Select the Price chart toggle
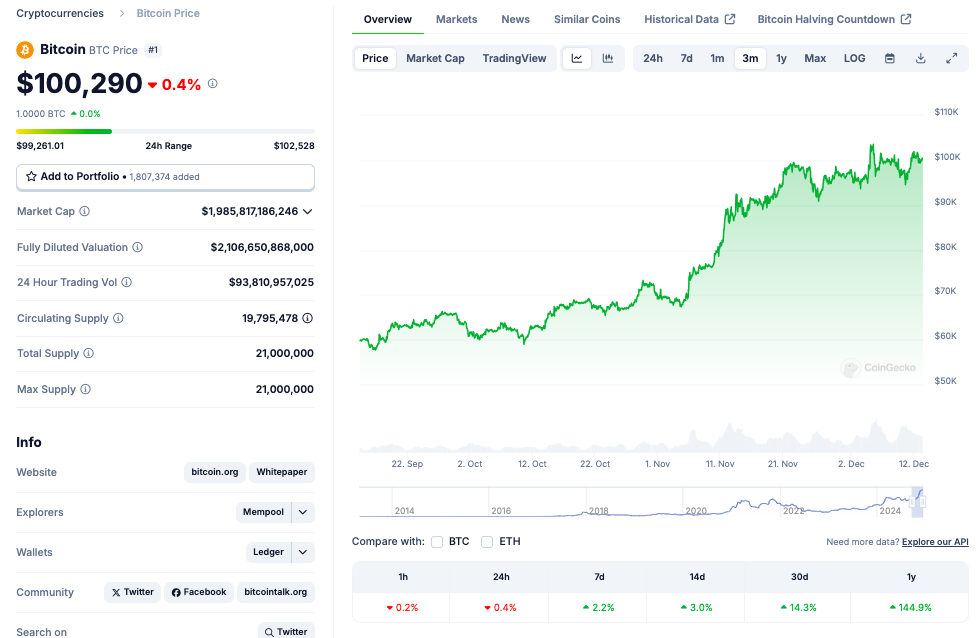978x638 pixels. coord(375,59)
